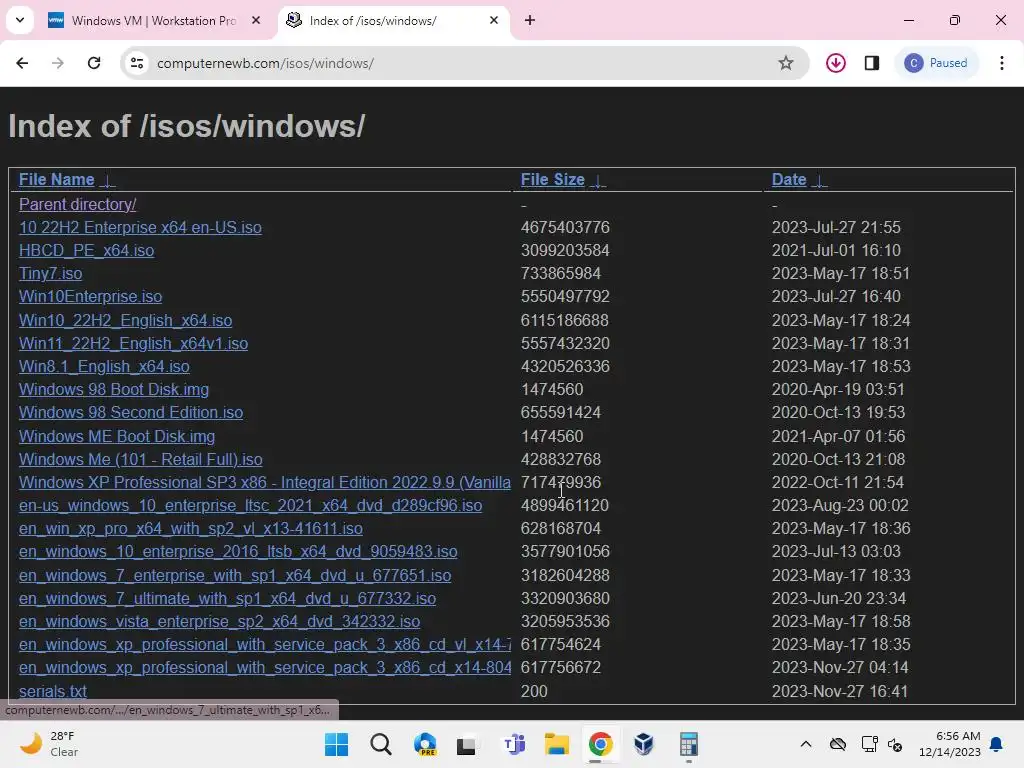
Task: Toggle the Chrome side panel
Action: tap(872, 63)
